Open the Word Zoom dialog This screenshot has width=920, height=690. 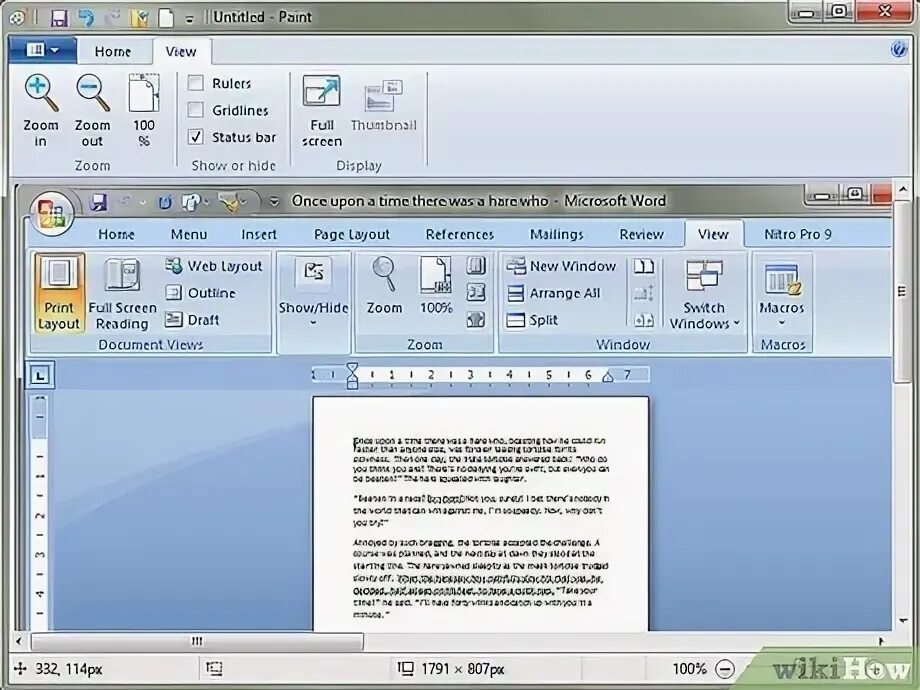[x=384, y=286]
